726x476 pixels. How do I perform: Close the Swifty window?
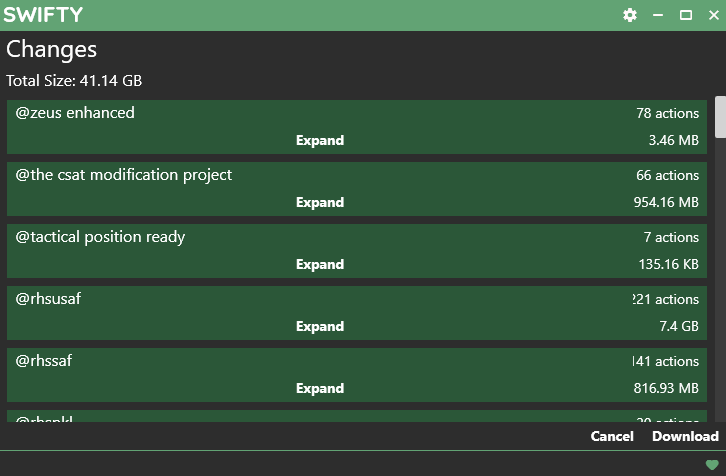tap(713, 15)
